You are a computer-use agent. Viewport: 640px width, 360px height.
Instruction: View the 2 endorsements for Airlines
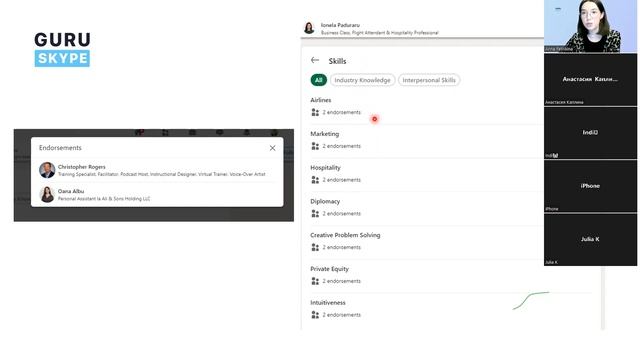point(342,112)
